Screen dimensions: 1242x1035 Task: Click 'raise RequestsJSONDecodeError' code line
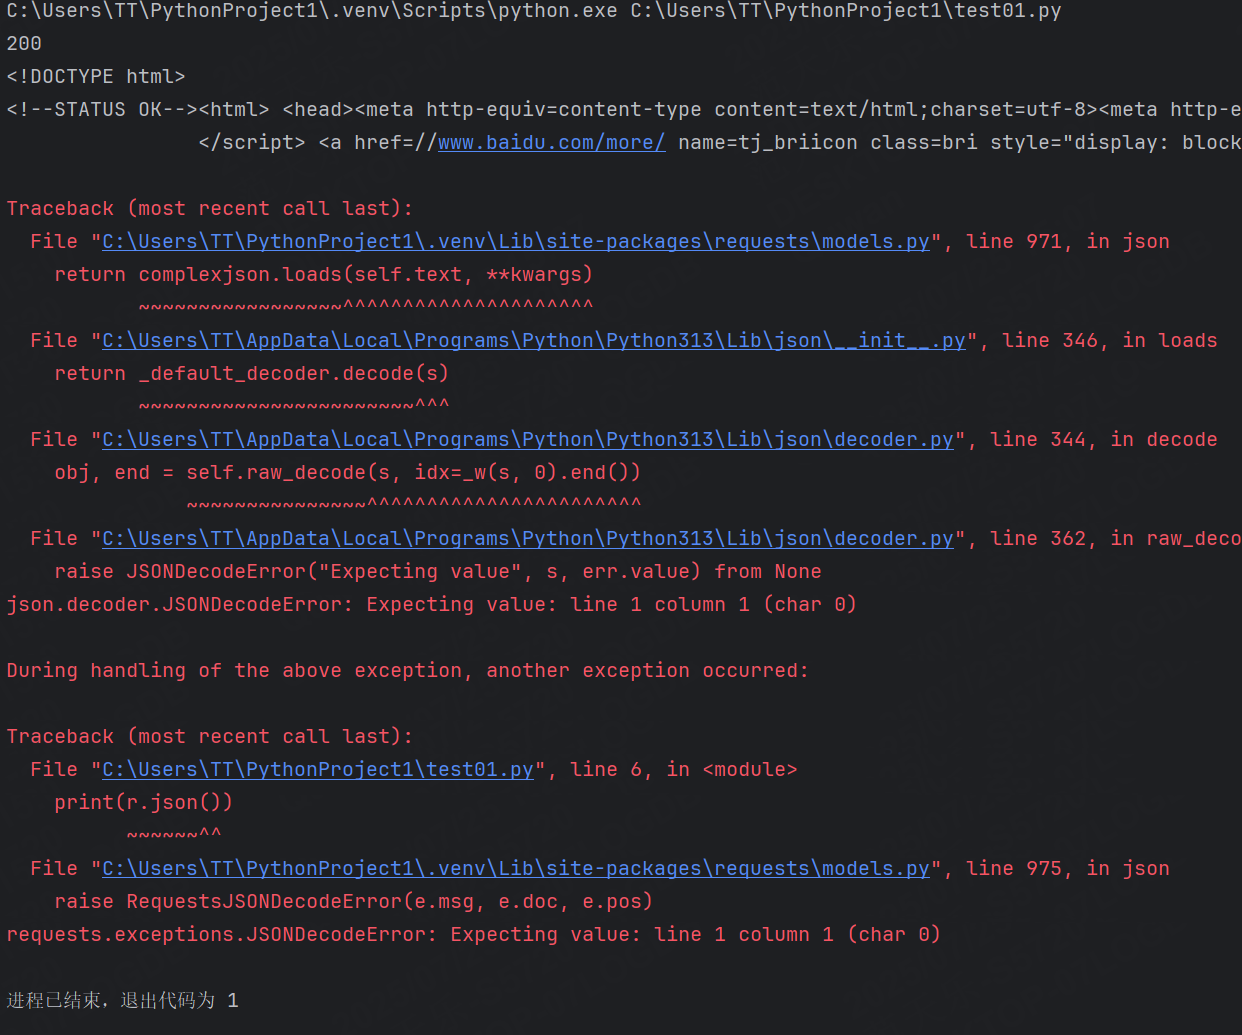(354, 901)
